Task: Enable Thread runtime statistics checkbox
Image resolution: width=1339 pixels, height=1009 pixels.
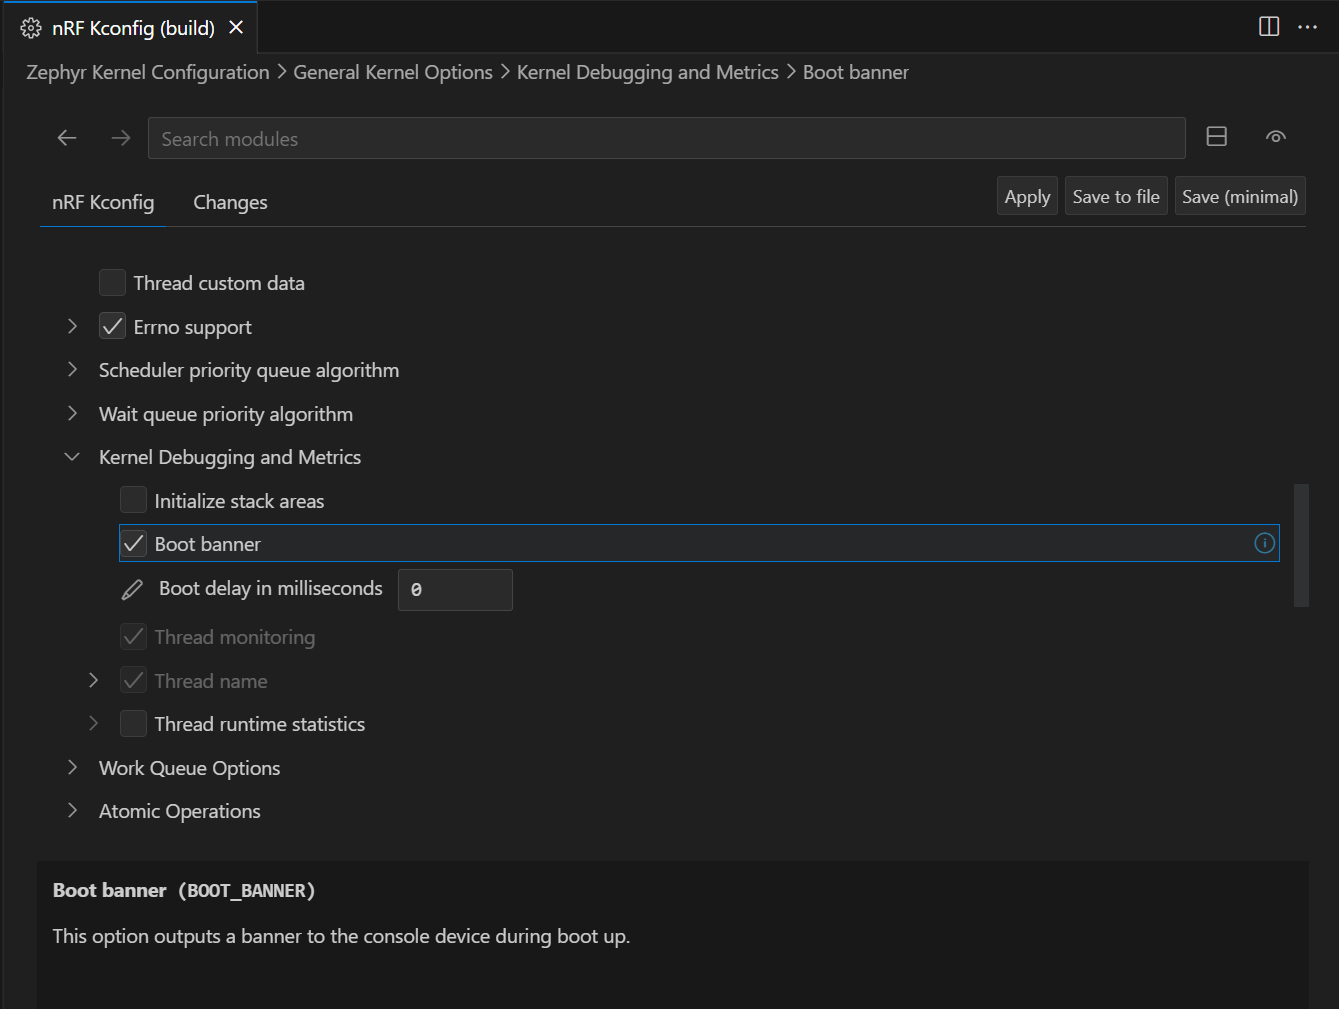Action: pyautogui.click(x=133, y=723)
